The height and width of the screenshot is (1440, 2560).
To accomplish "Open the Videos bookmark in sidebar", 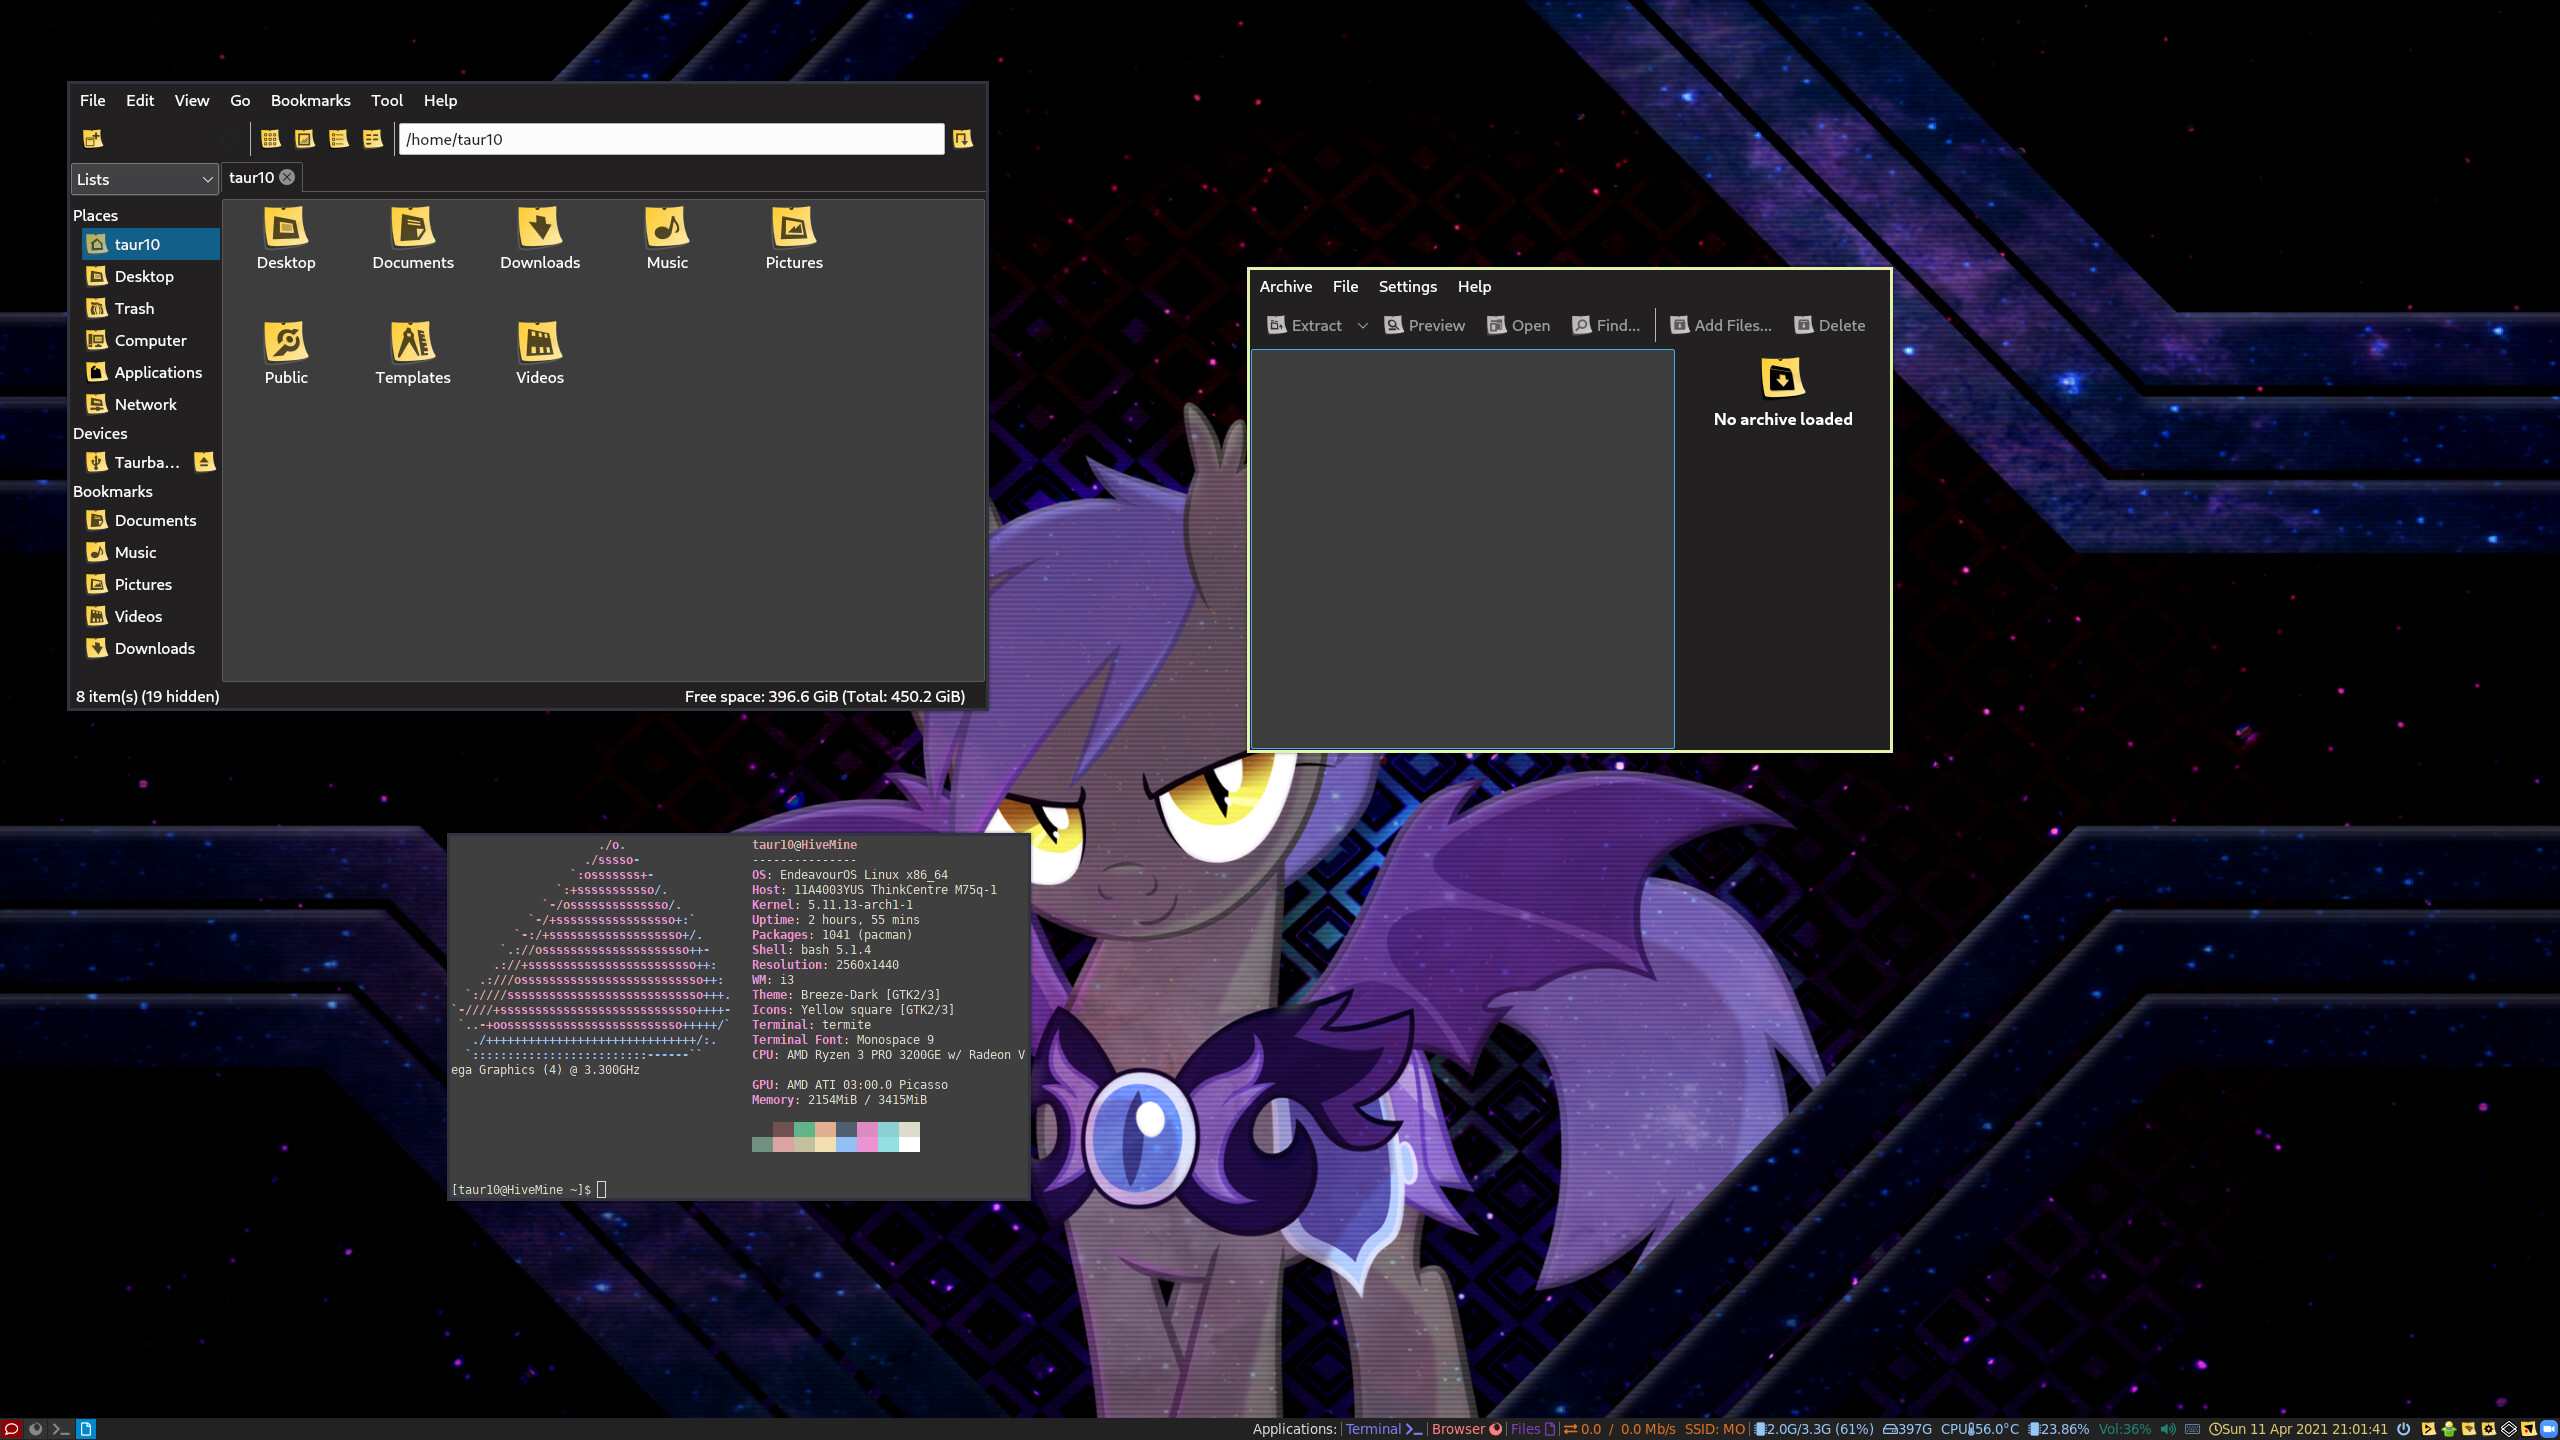I will click(150, 616).
